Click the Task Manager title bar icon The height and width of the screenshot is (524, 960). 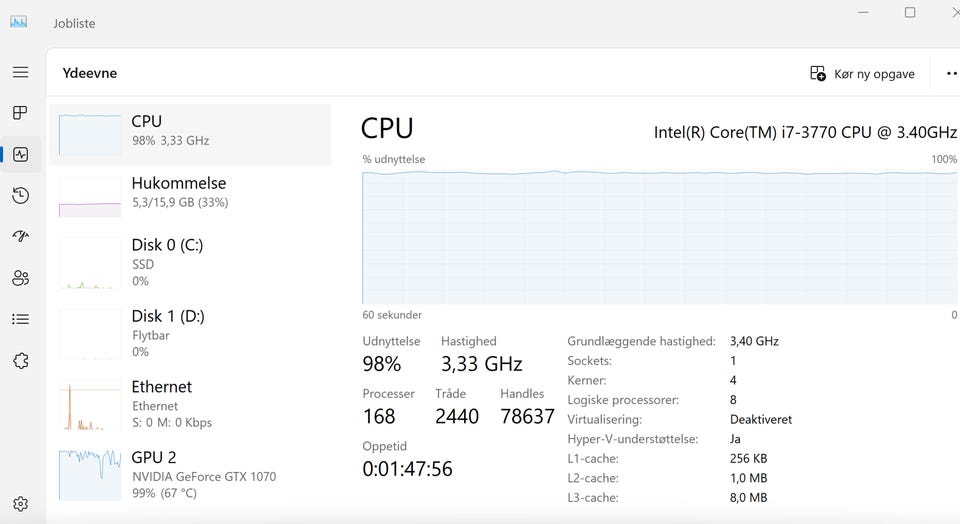click(18, 22)
